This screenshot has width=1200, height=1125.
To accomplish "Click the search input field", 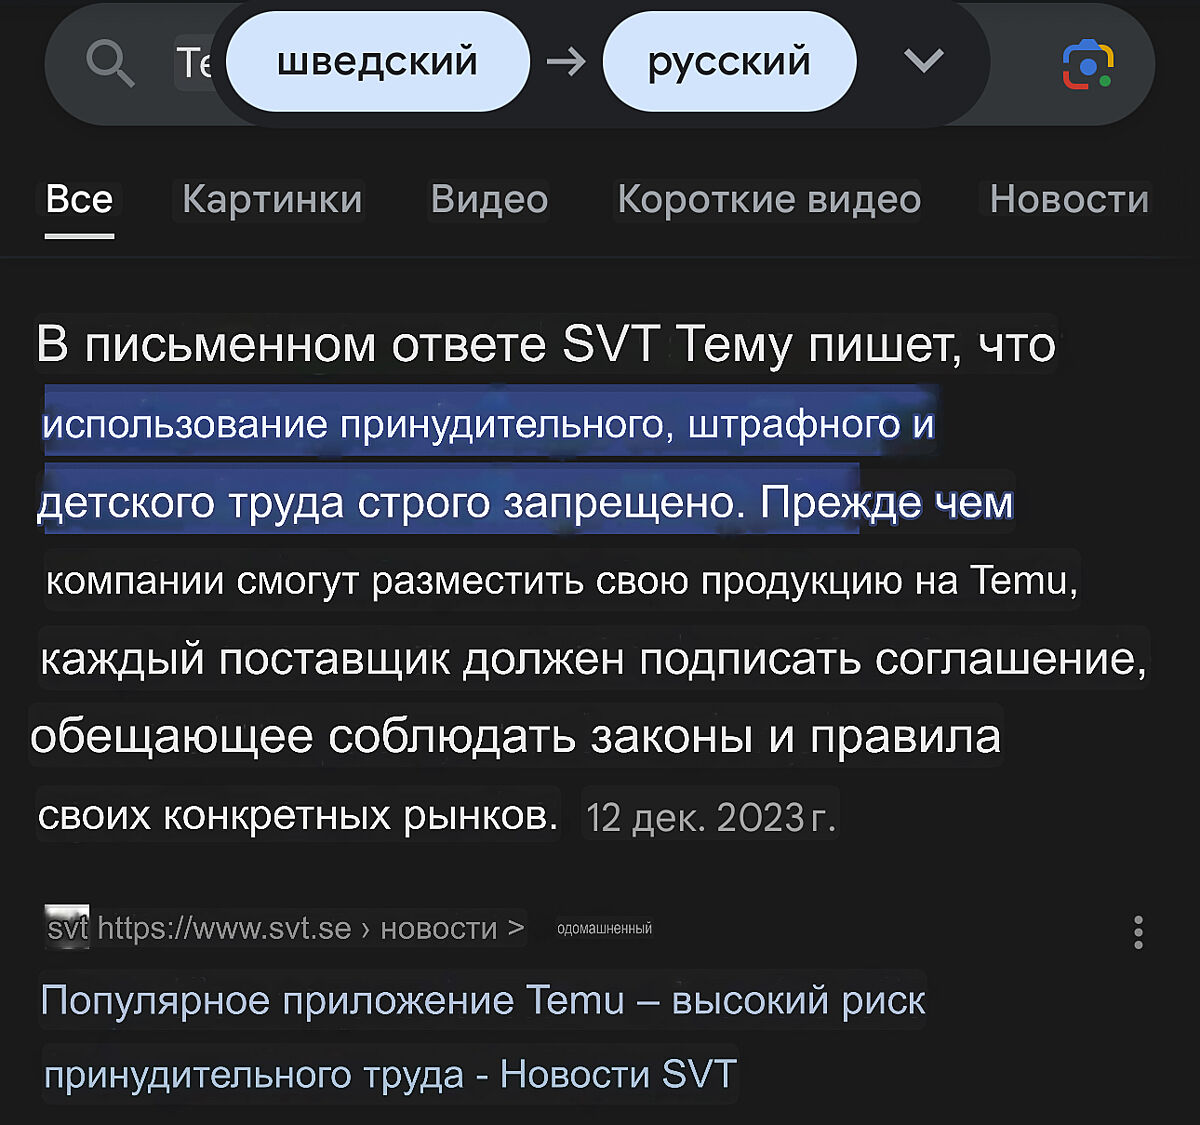I will click(195, 63).
